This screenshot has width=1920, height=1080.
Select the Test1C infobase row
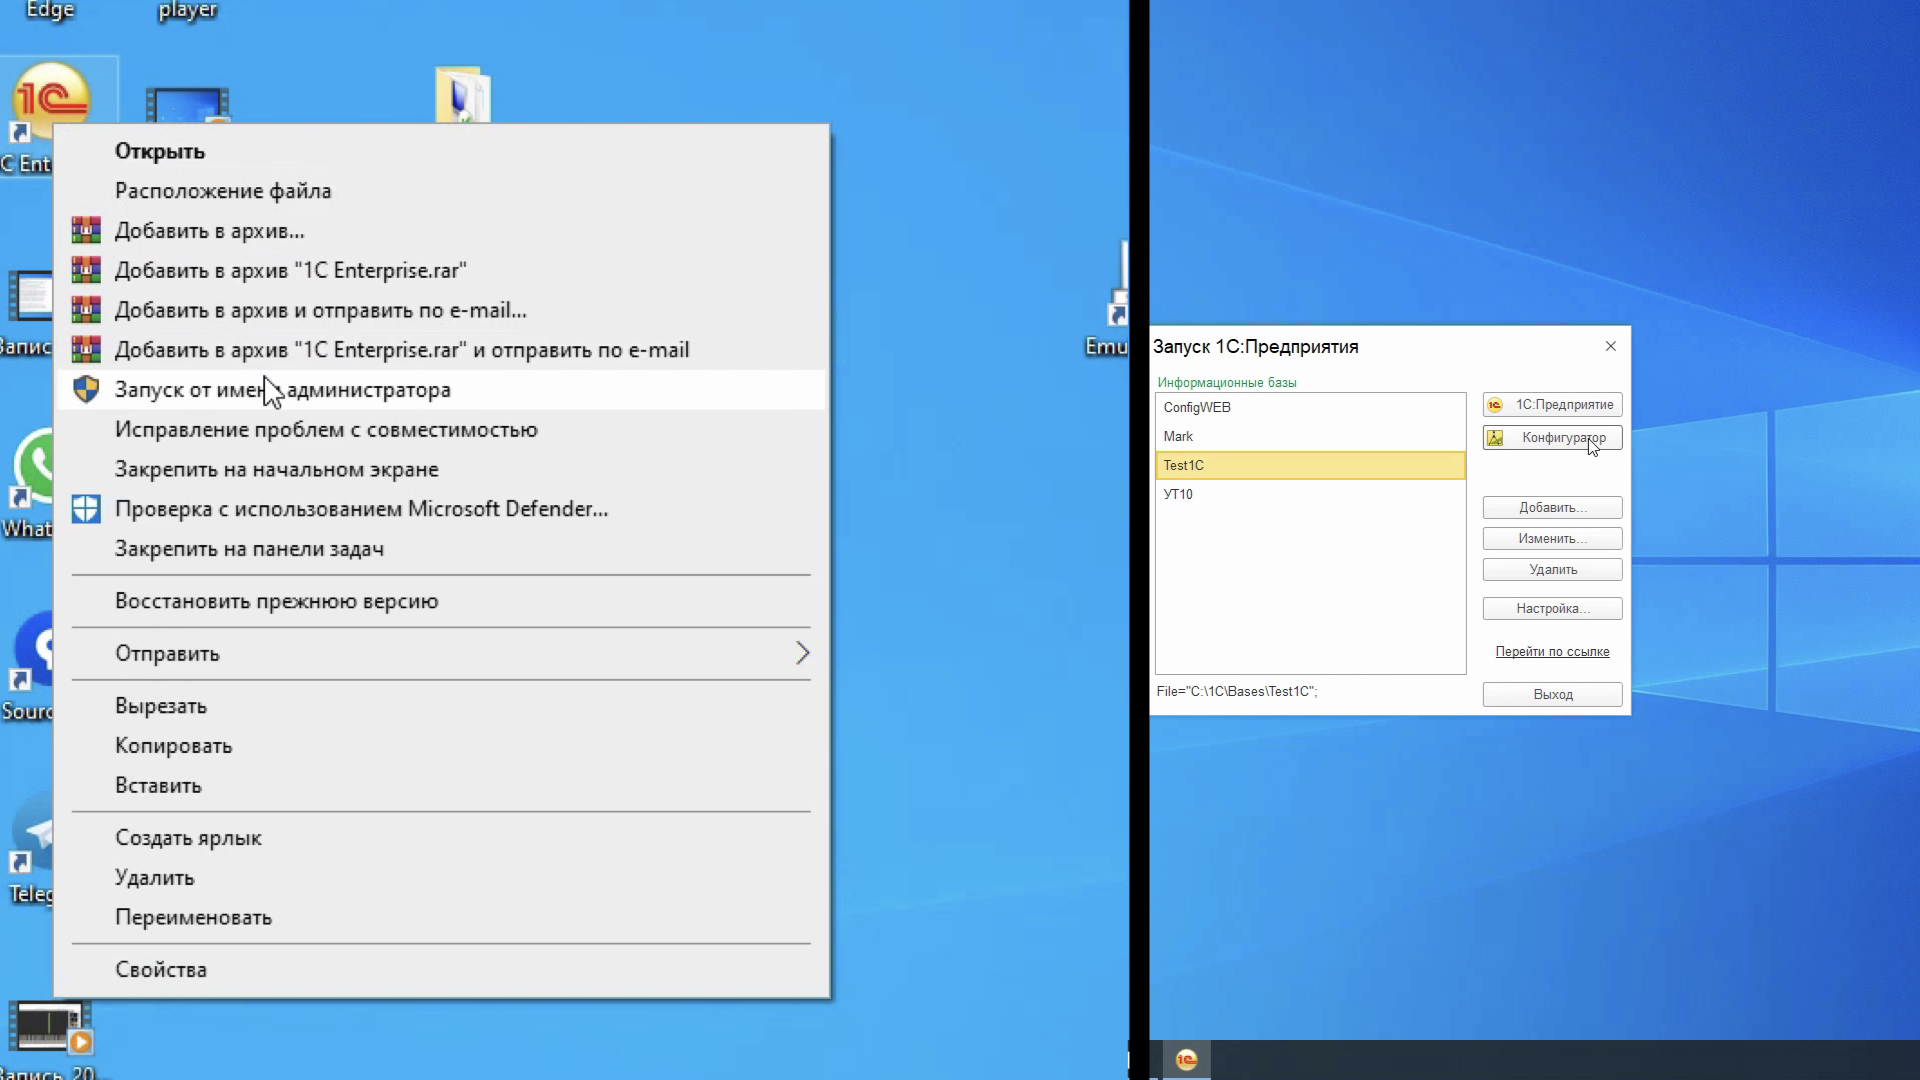pos(1310,466)
